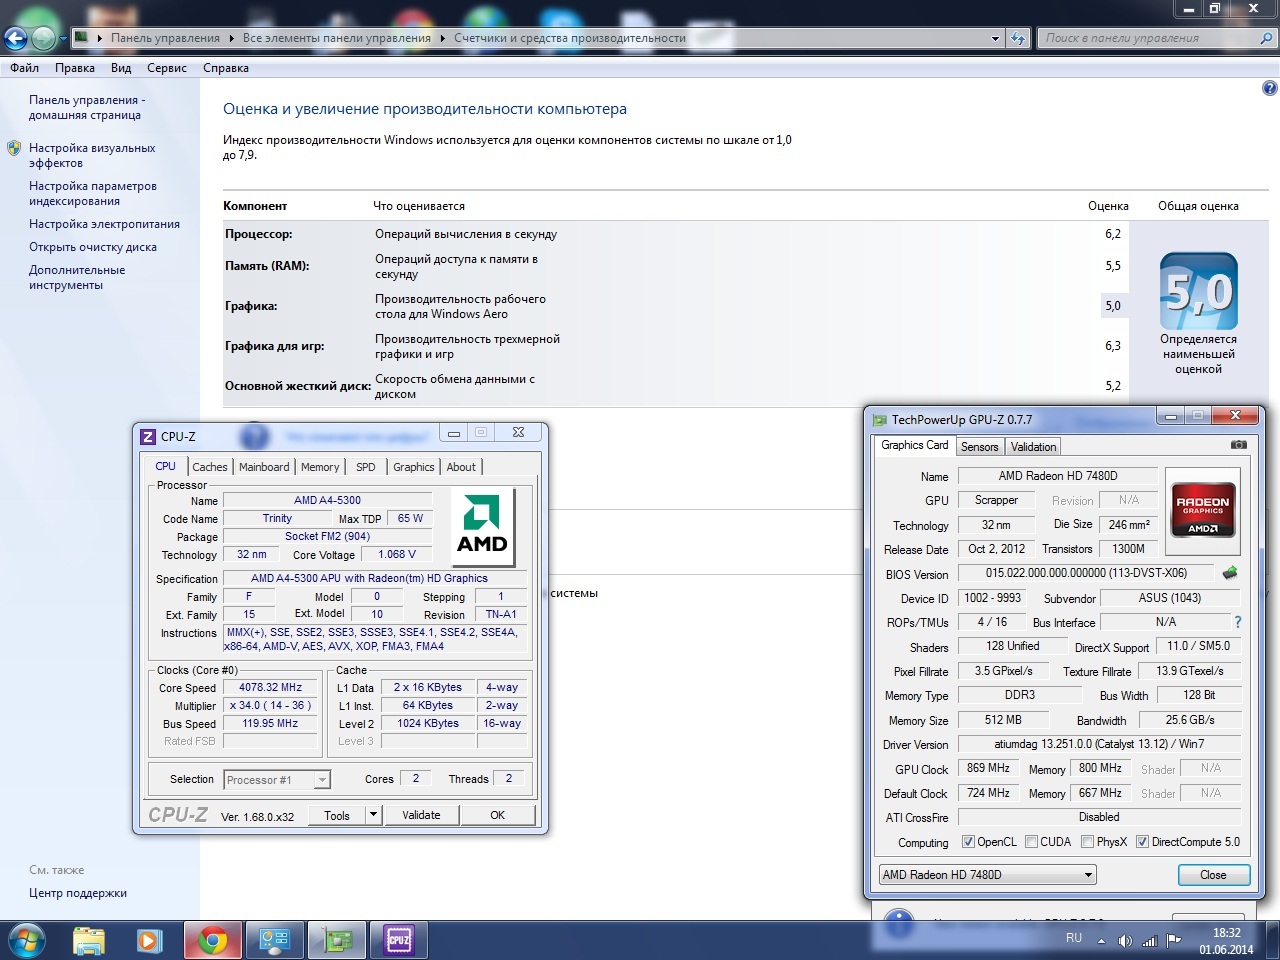Open the control panel help icon
Image resolution: width=1280 pixels, height=960 pixels.
tap(1269, 88)
